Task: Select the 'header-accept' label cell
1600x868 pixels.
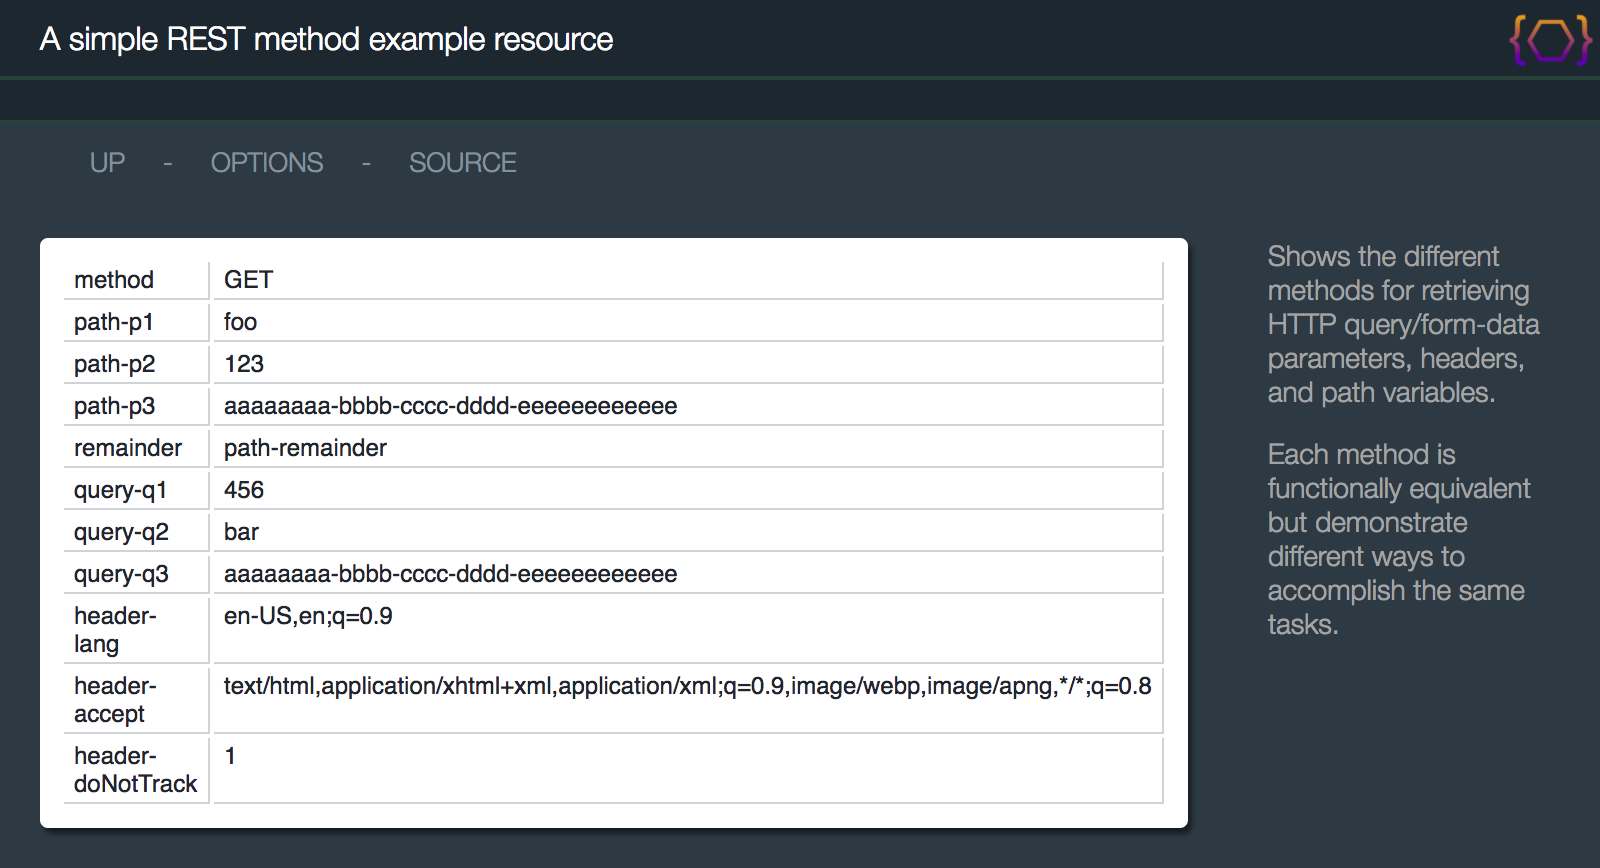Action: [136, 700]
